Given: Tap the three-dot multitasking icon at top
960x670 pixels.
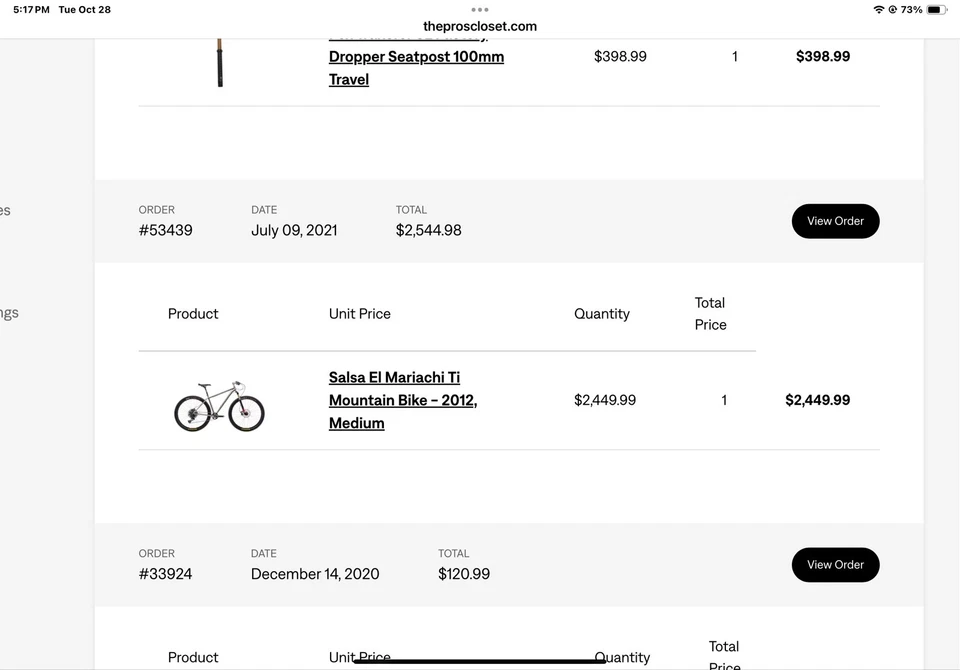Looking at the screenshot, I should click(x=480, y=10).
